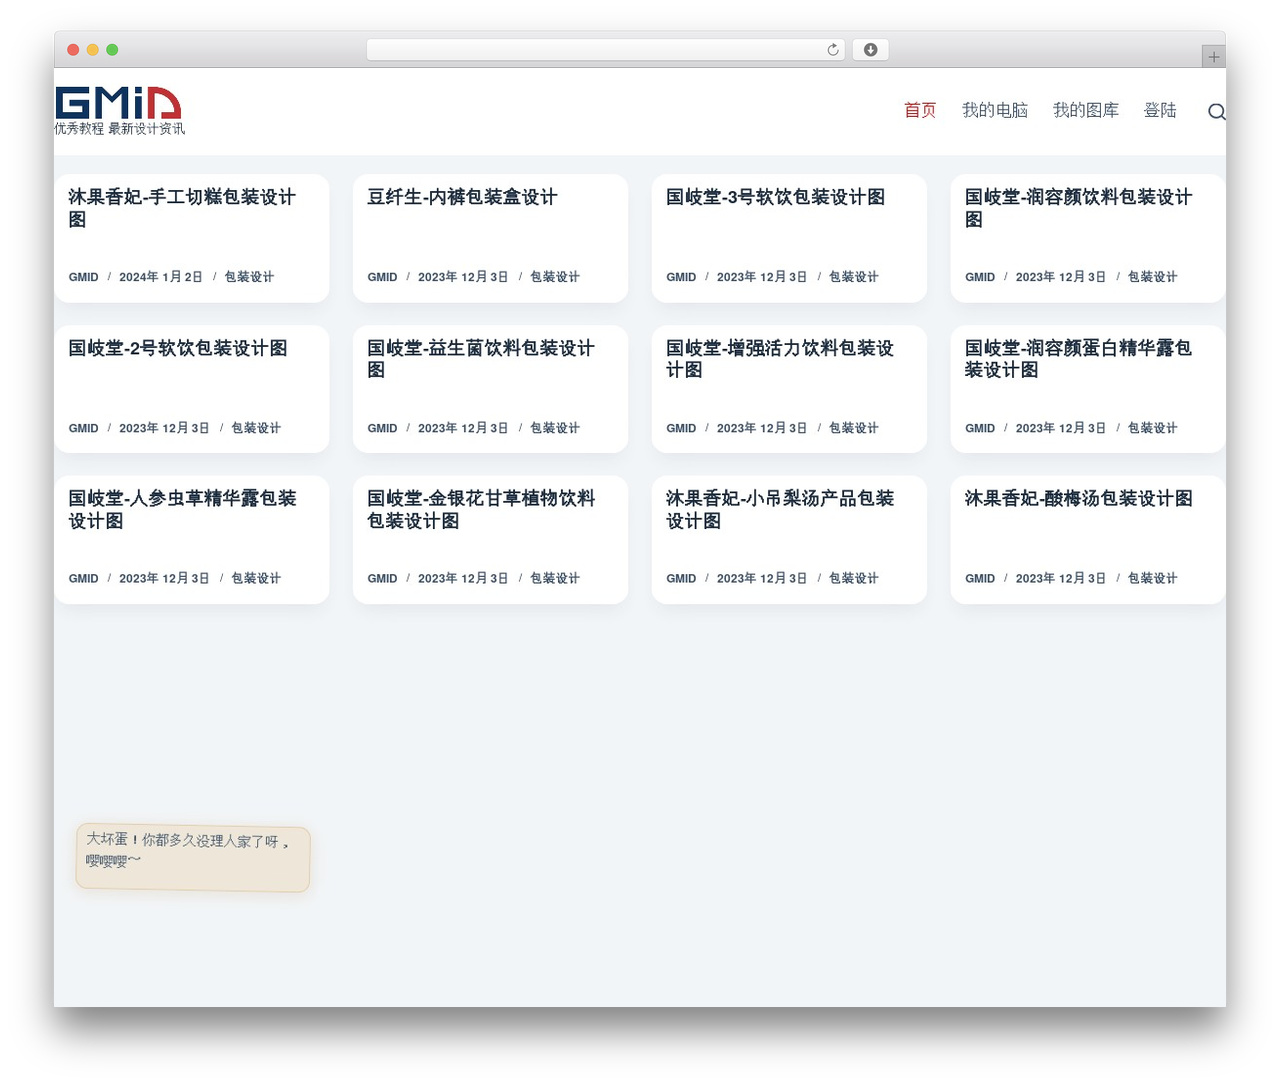The width and height of the screenshot is (1280, 1084).
Task: Open article 沐果香妃-手工切糕包装设计图
Action: (182, 208)
